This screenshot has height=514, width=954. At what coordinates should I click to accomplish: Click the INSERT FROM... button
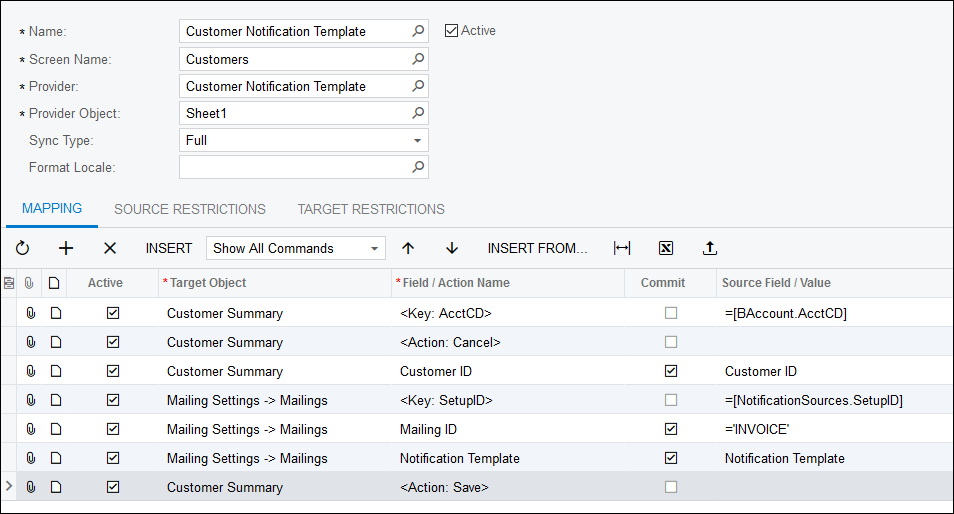pos(537,248)
